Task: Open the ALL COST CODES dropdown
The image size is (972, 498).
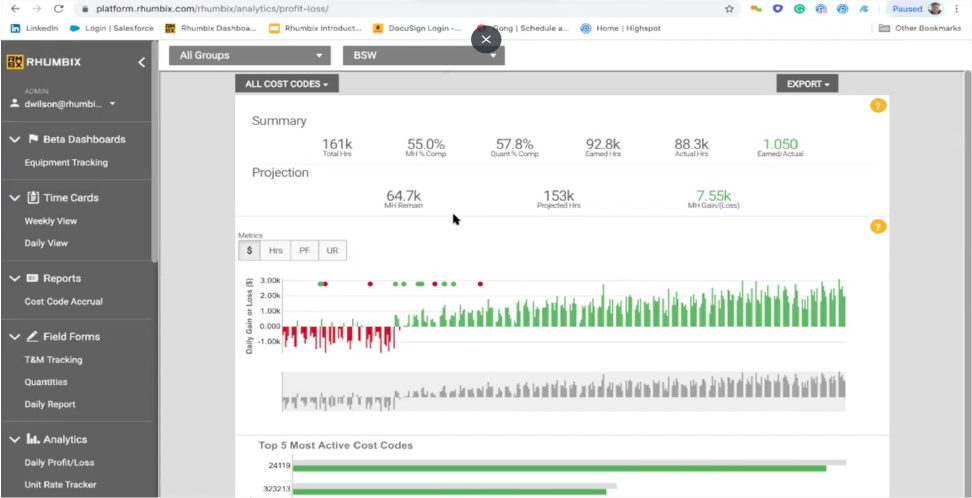Action: [x=287, y=84]
